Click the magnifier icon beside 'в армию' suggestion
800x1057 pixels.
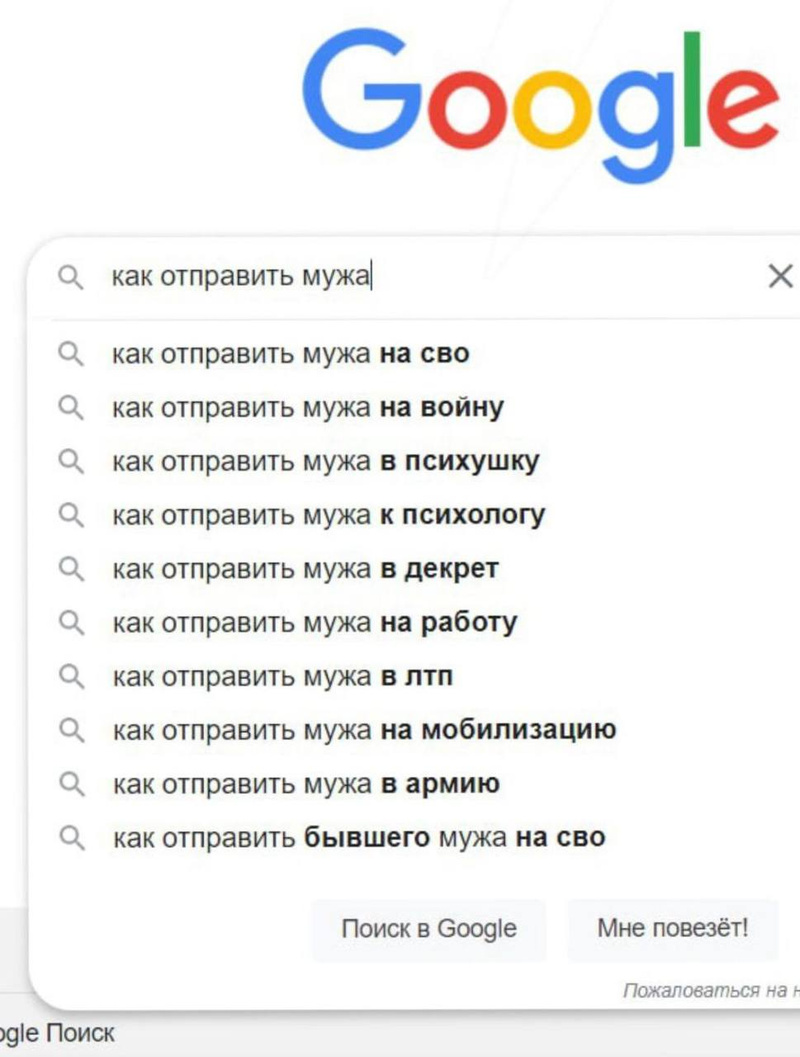coord(70,784)
